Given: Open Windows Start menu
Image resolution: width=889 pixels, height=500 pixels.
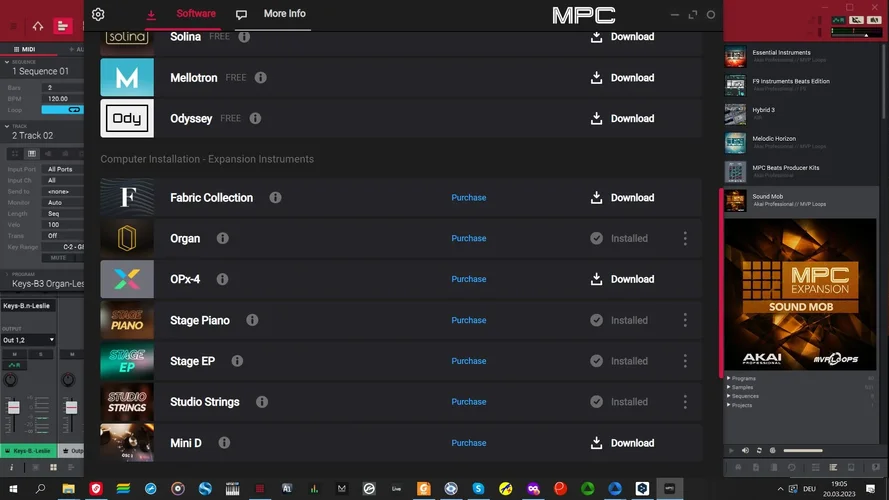Looking at the screenshot, I should click(13, 489).
